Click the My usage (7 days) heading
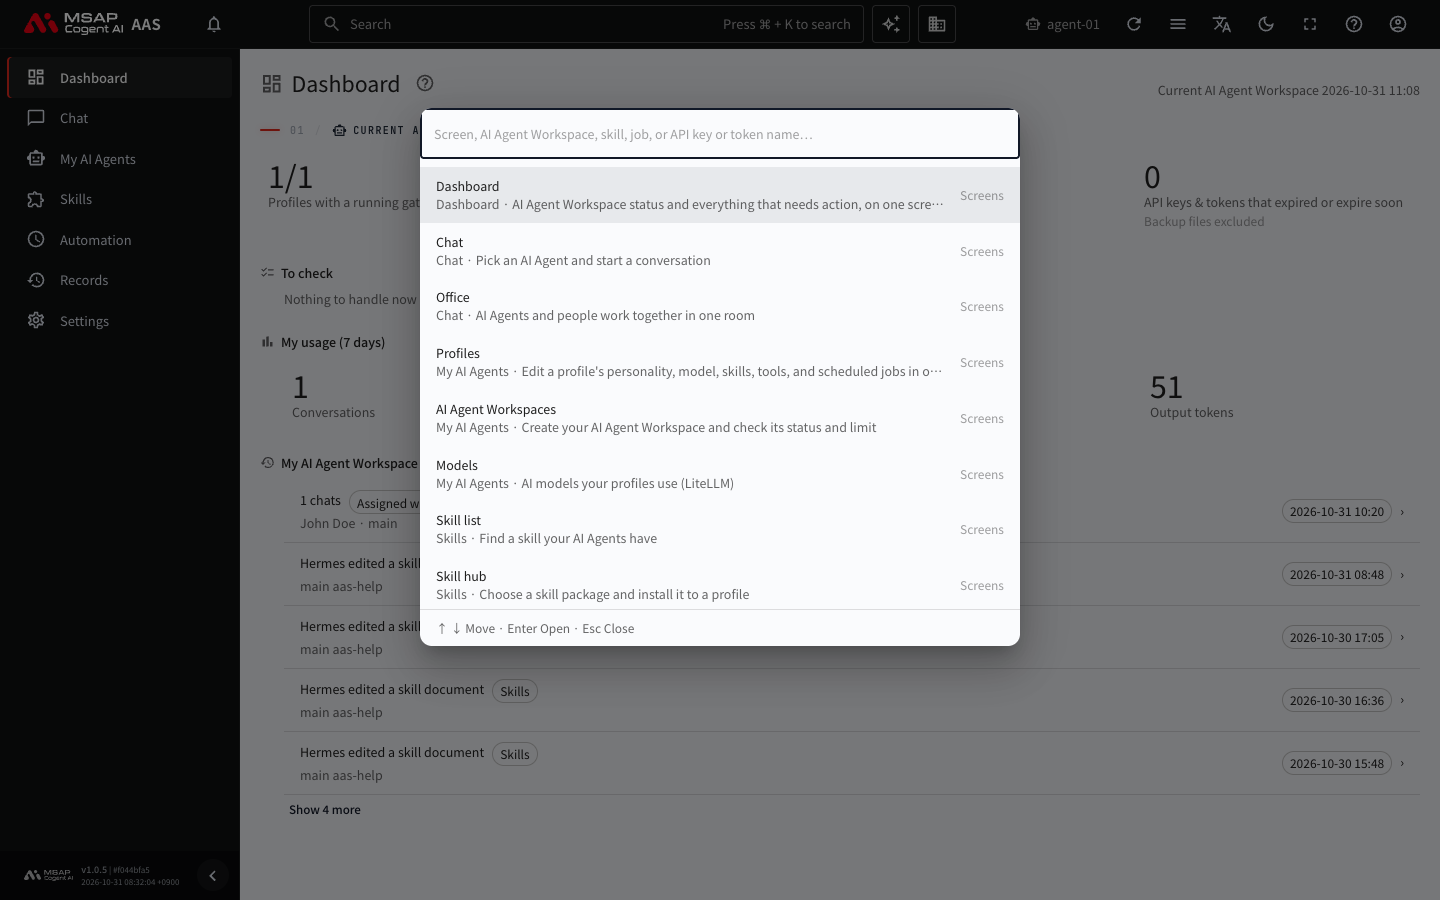The image size is (1440, 900). coord(333,342)
